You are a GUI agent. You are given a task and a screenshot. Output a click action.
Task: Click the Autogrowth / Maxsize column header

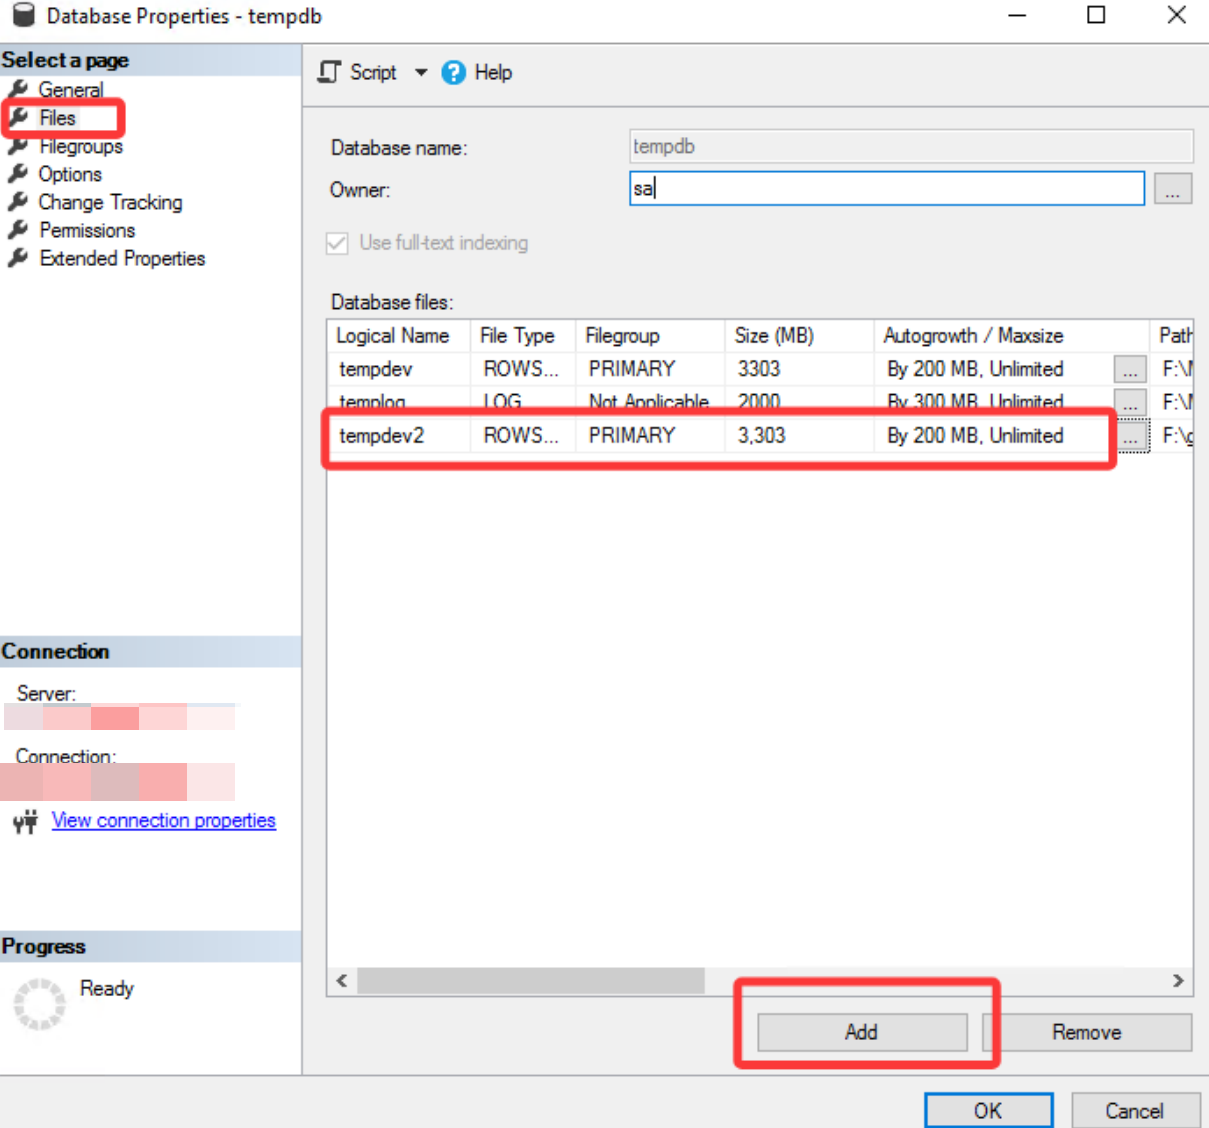1011,336
